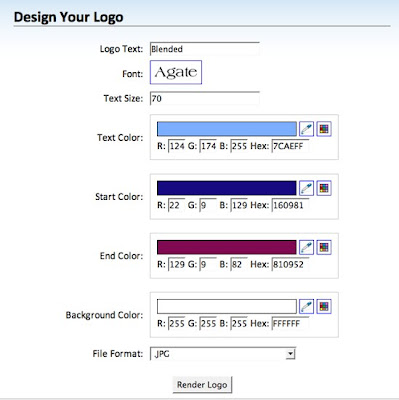The height and width of the screenshot is (400, 399).
Task: Open the Agate font selector
Action: tap(176, 72)
